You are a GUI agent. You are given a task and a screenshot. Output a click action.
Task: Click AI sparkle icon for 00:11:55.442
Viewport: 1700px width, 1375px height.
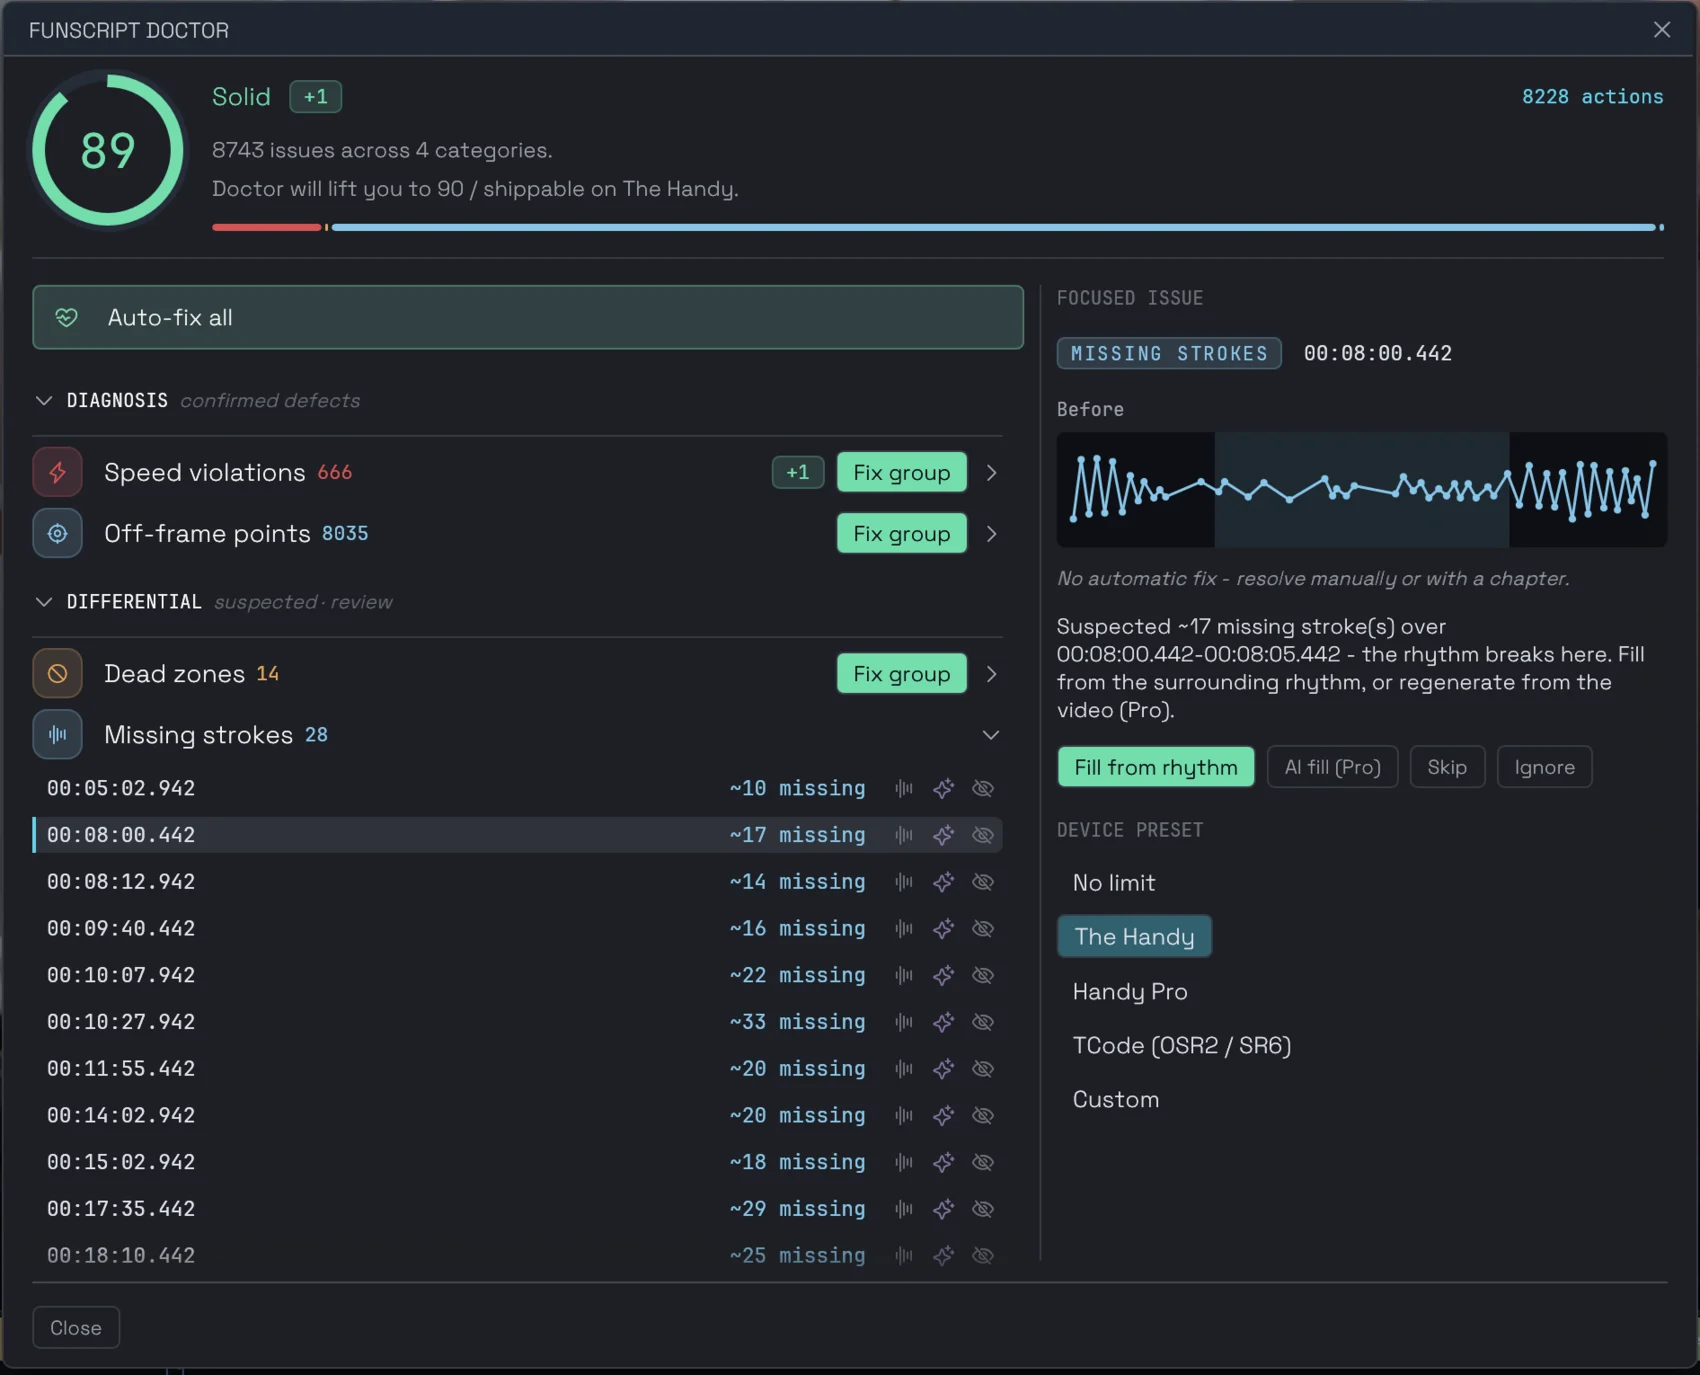click(x=943, y=1069)
